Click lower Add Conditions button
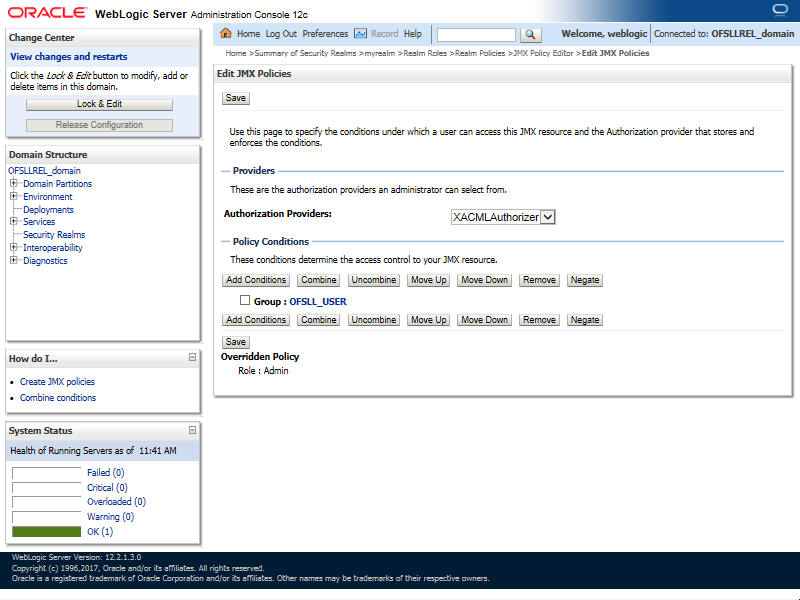 (x=256, y=320)
